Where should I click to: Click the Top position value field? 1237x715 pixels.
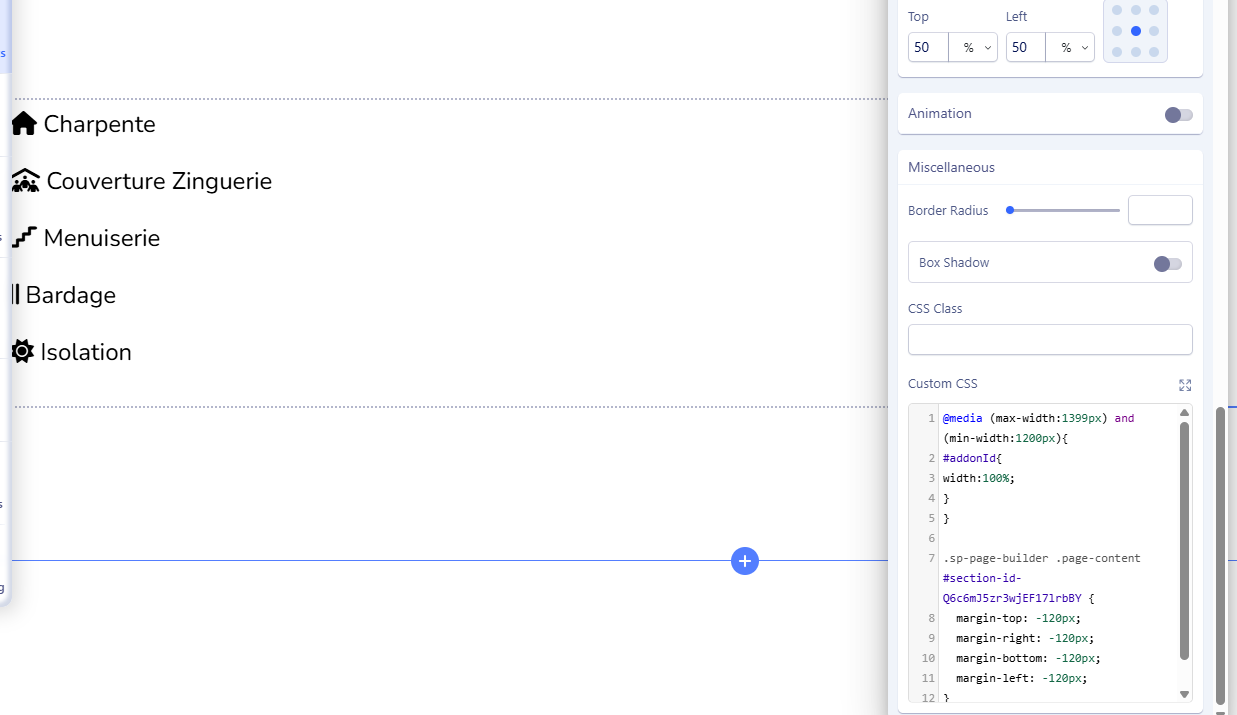(928, 47)
